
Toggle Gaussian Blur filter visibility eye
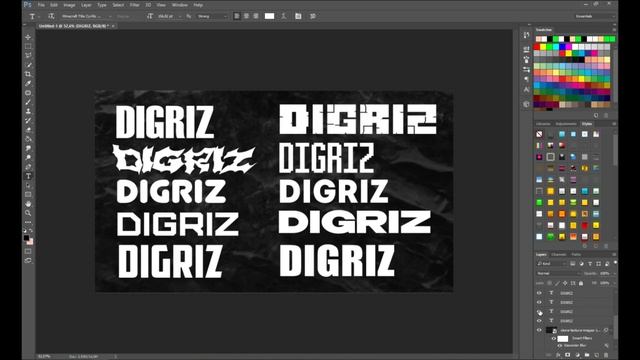pyautogui.click(x=560, y=346)
